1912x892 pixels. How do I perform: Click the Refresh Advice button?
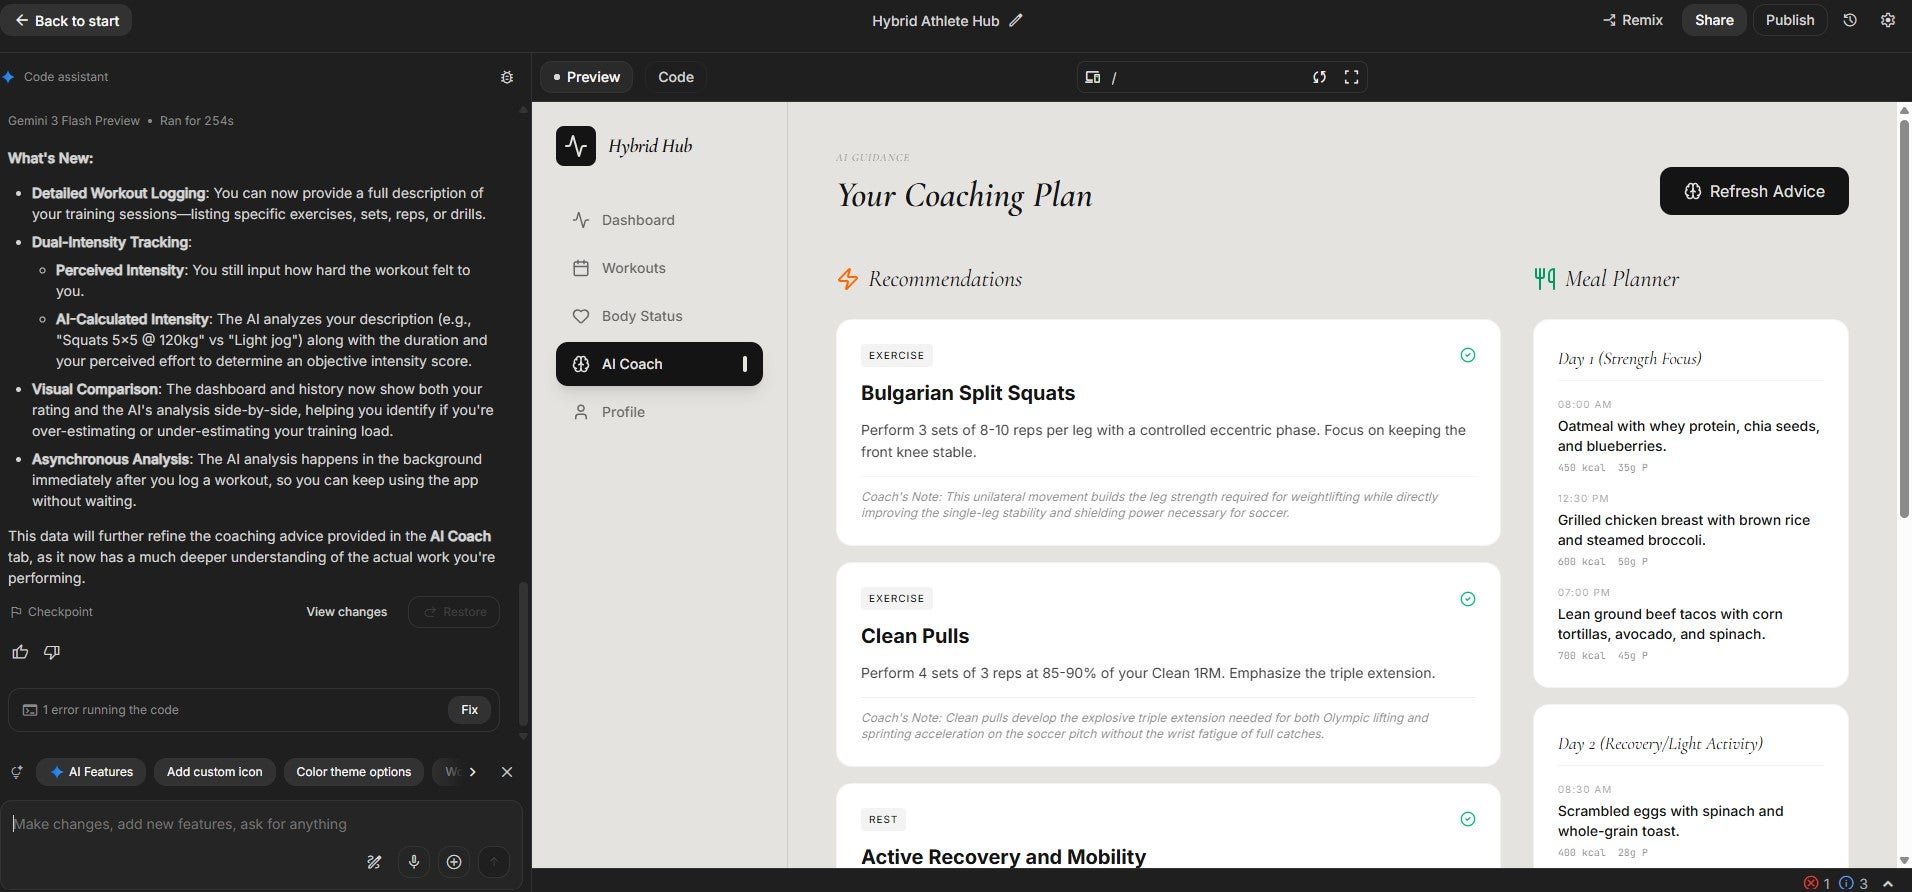click(1753, 191)
